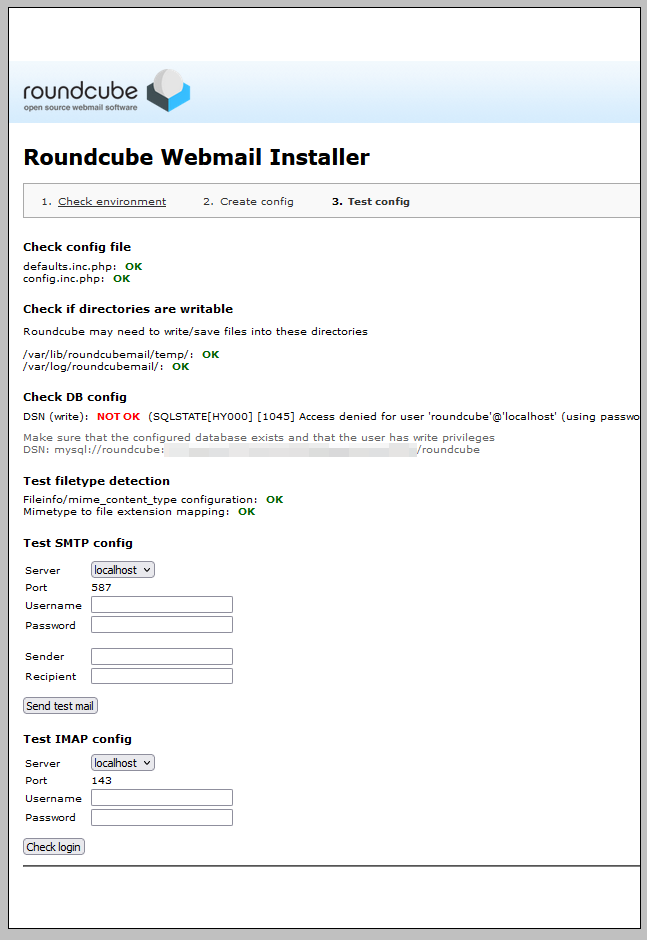Click the IMAP port value 143
The width and height of the screenshot is (647, 940).
tap(101, 781)
